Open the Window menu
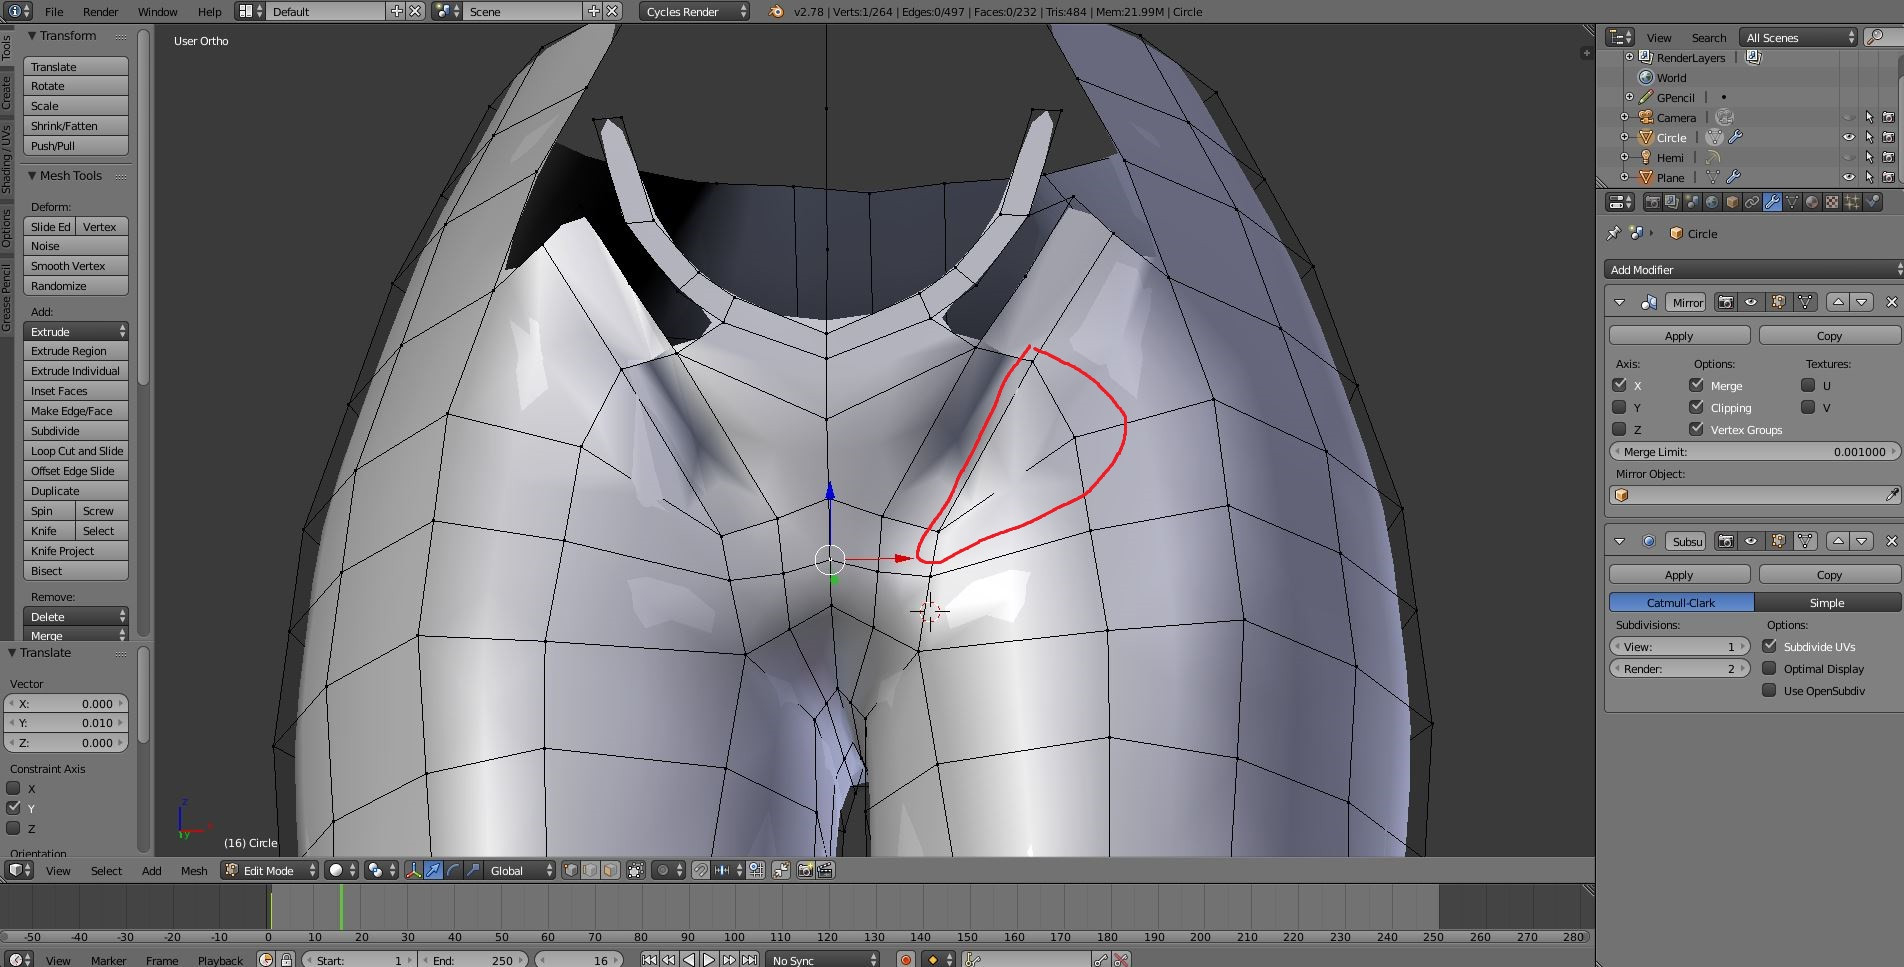 pyautogui.click(x=157, y=12)
